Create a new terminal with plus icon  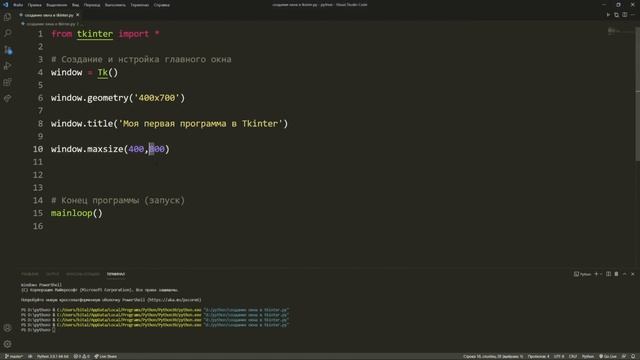point(596,274)
